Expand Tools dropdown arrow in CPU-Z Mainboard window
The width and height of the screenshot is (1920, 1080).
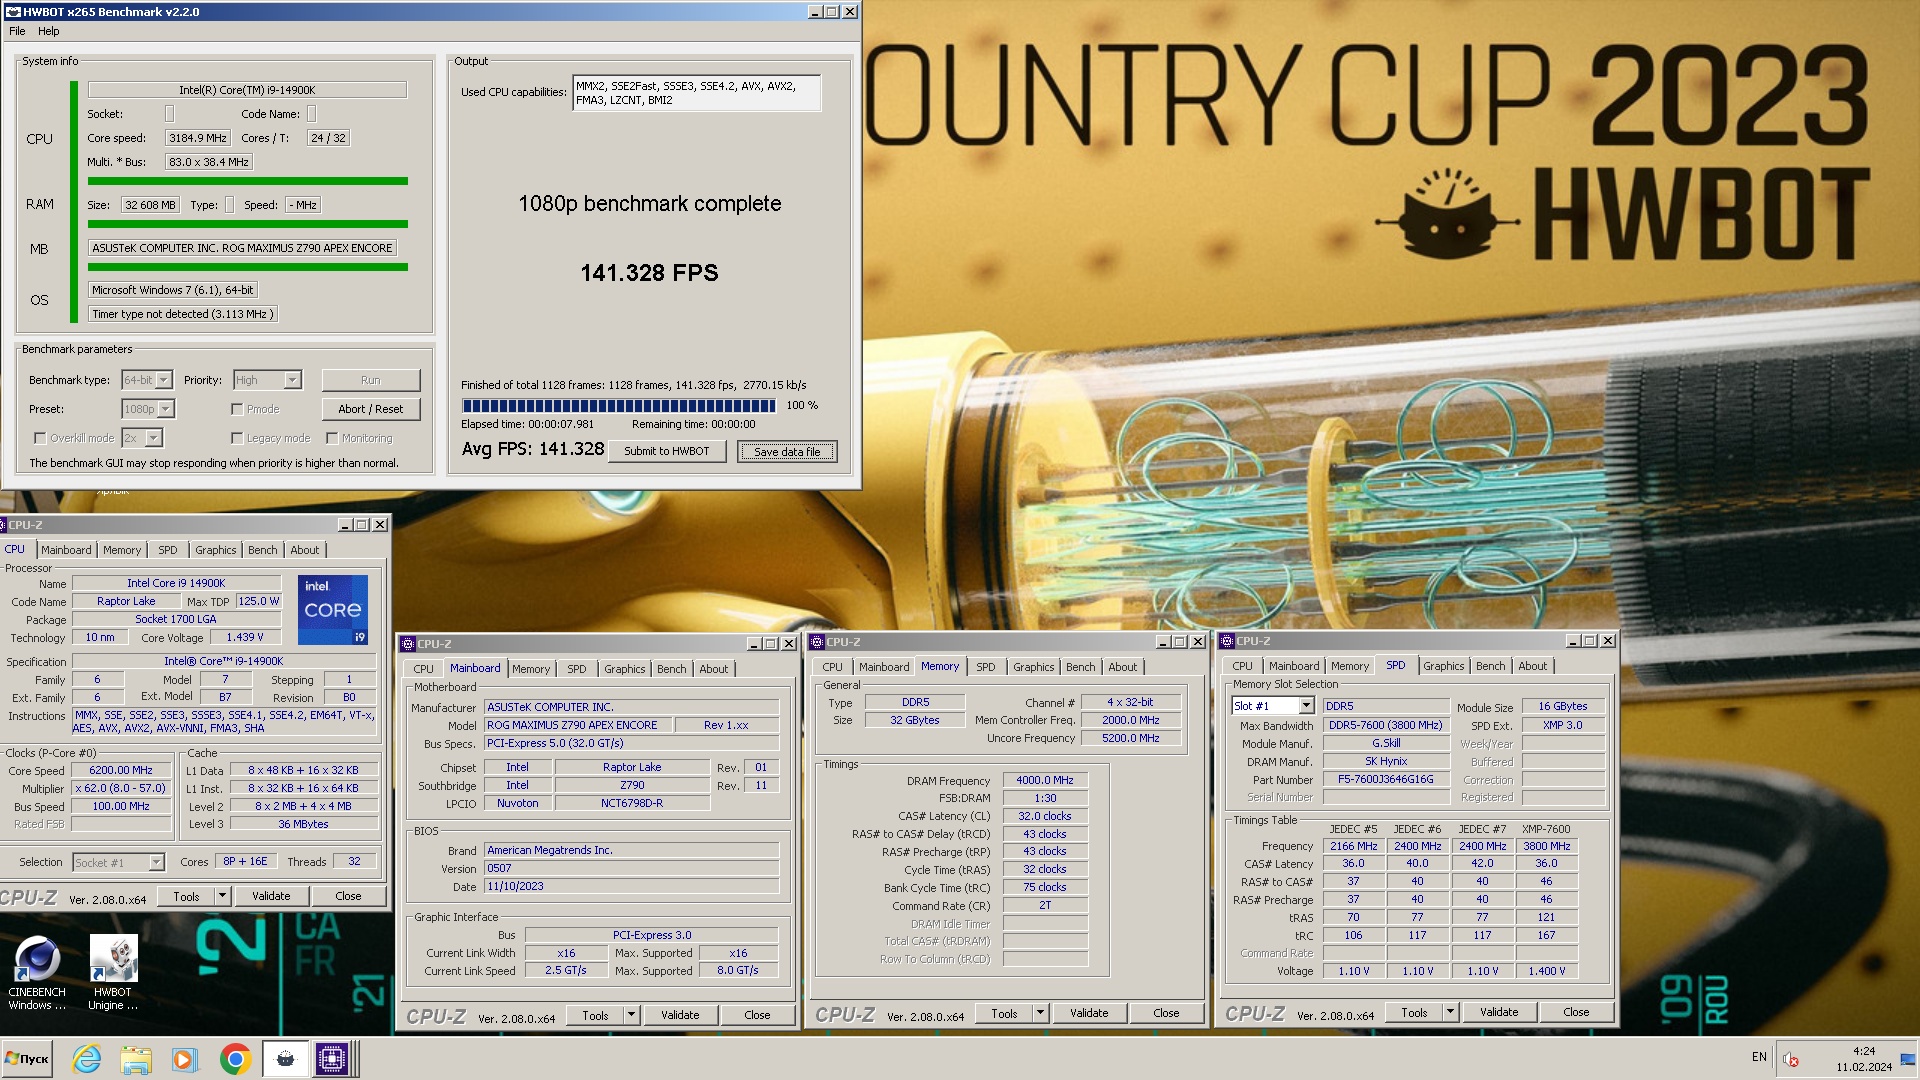click(x=631, y=1015)
